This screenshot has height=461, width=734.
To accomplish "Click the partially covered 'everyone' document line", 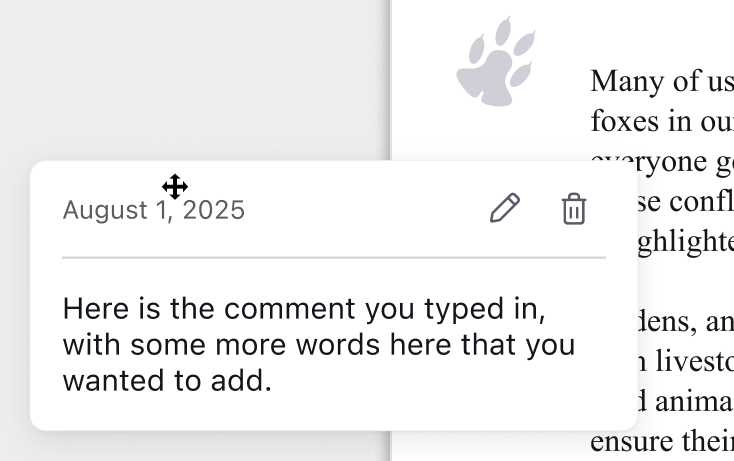I will [x=661, y=159].
